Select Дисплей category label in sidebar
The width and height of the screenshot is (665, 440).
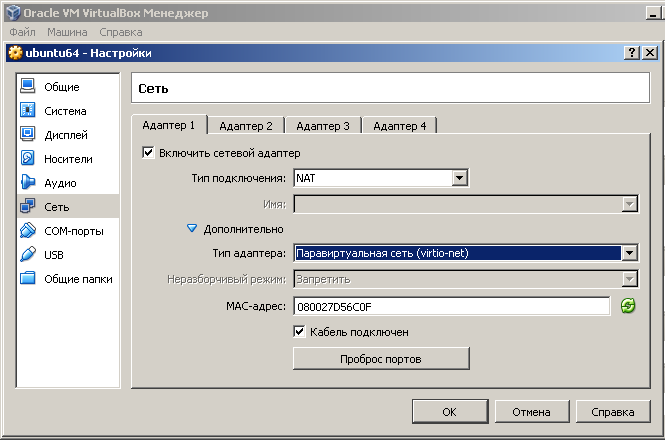click(66, 135)
